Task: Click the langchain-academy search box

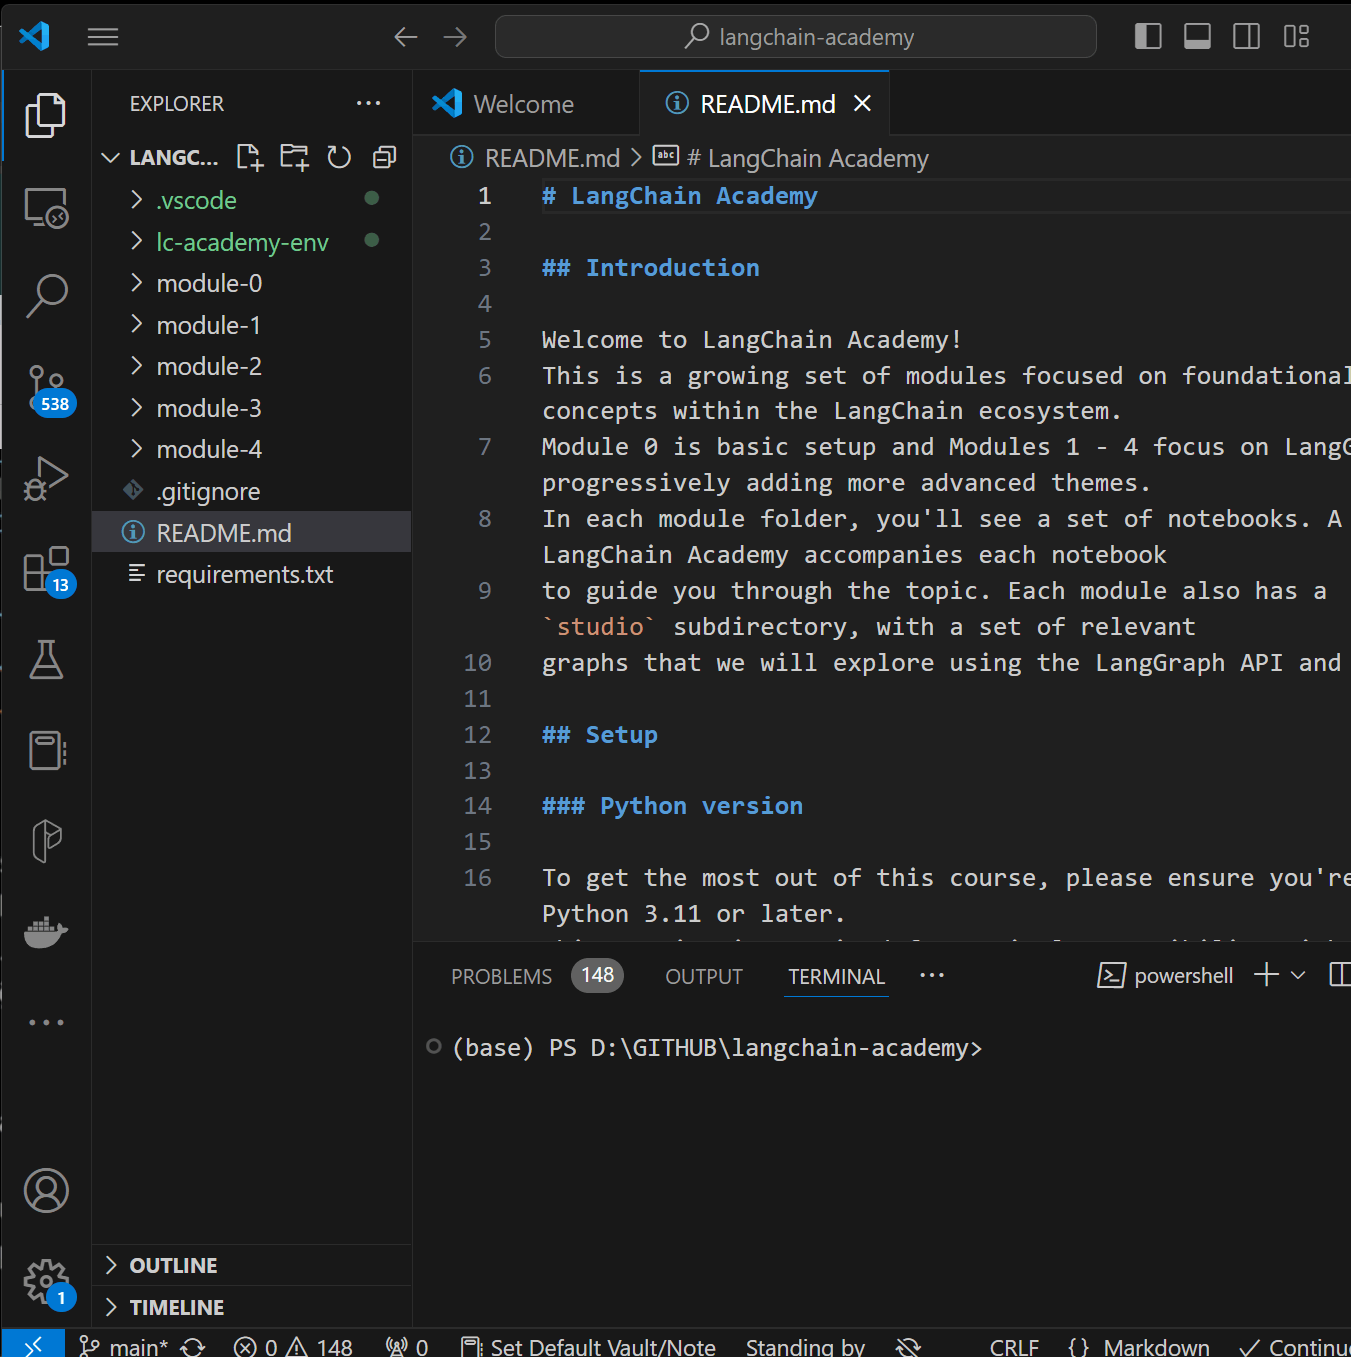Action: 796,37
